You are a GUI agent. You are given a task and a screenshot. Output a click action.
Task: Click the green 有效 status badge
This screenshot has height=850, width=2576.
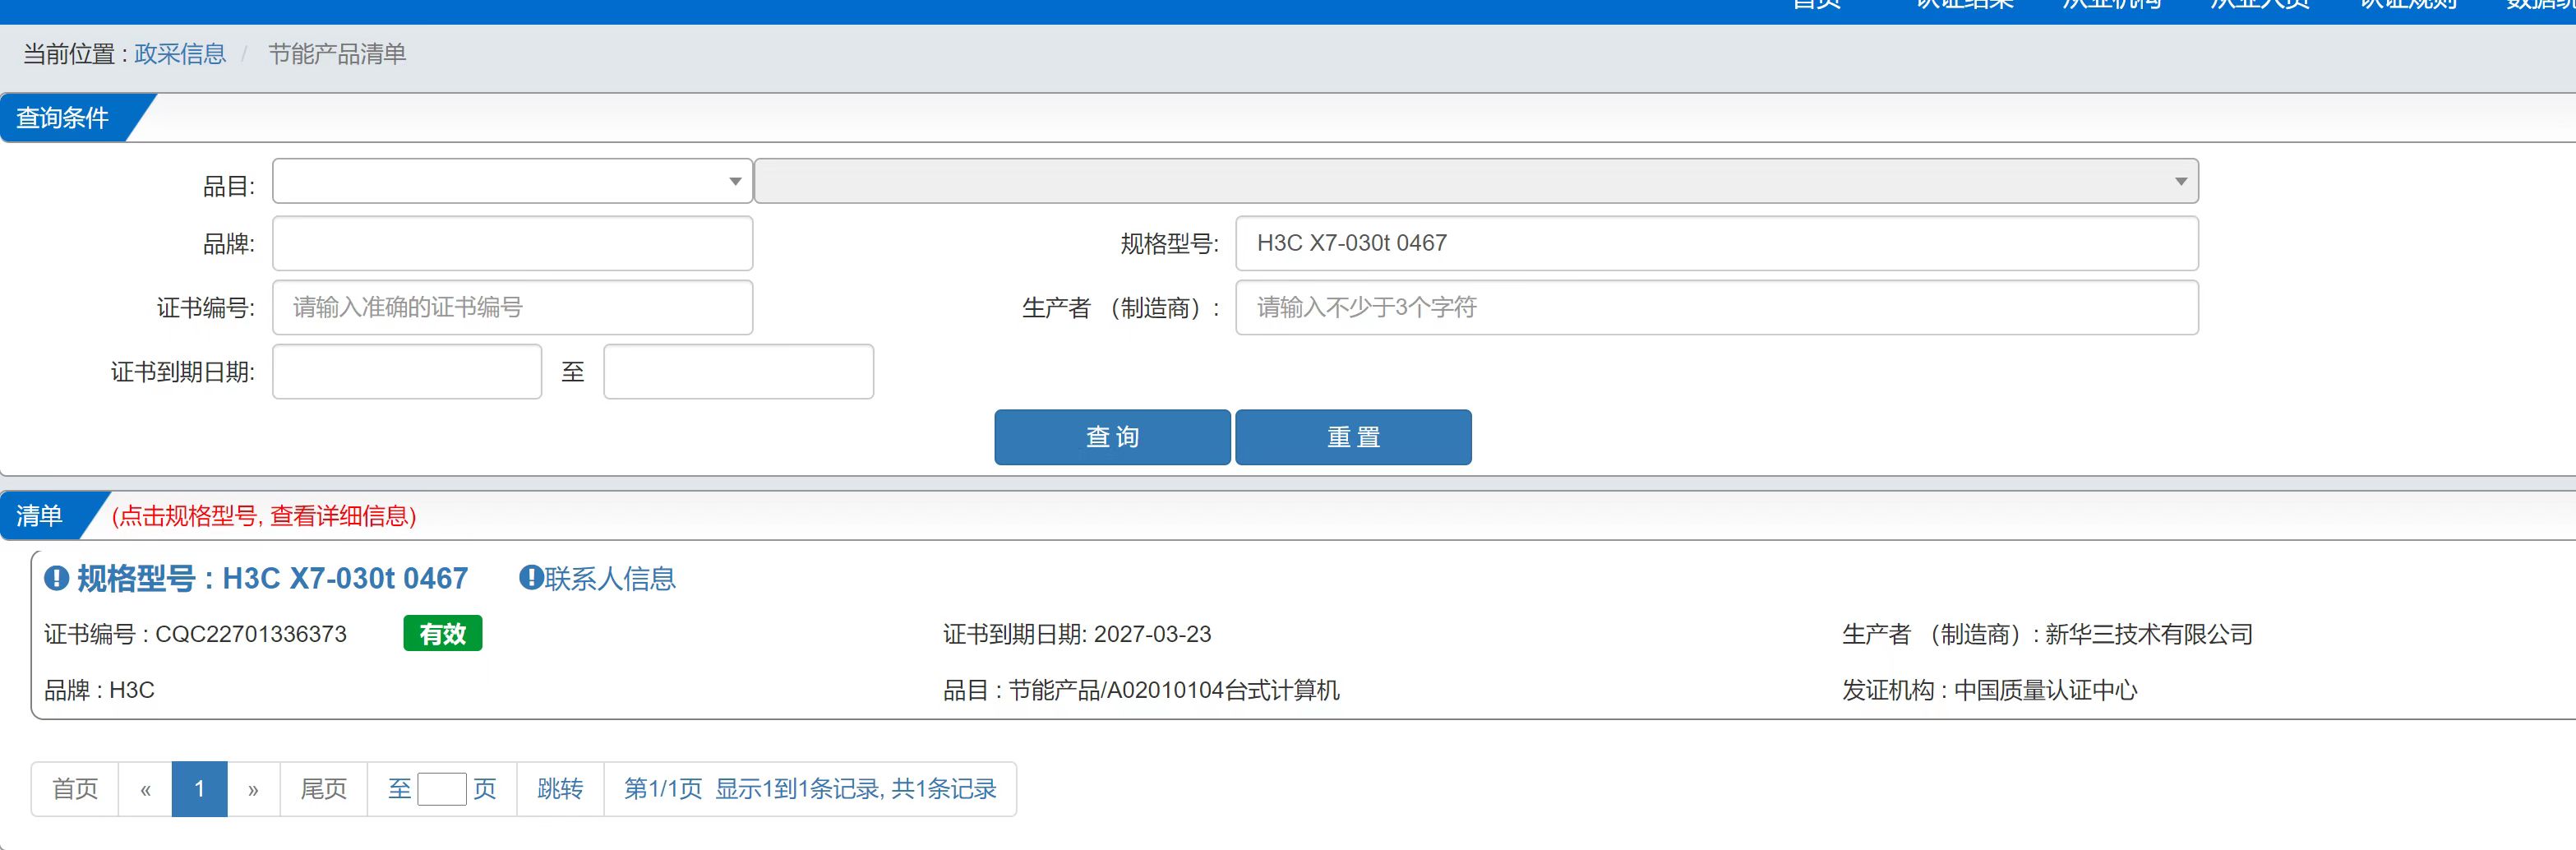443,634
